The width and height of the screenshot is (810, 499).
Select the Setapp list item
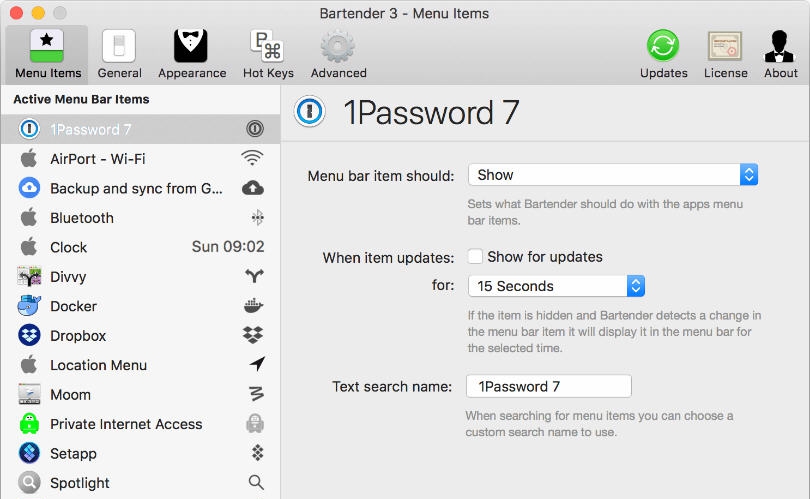click(x=141, y=453)
